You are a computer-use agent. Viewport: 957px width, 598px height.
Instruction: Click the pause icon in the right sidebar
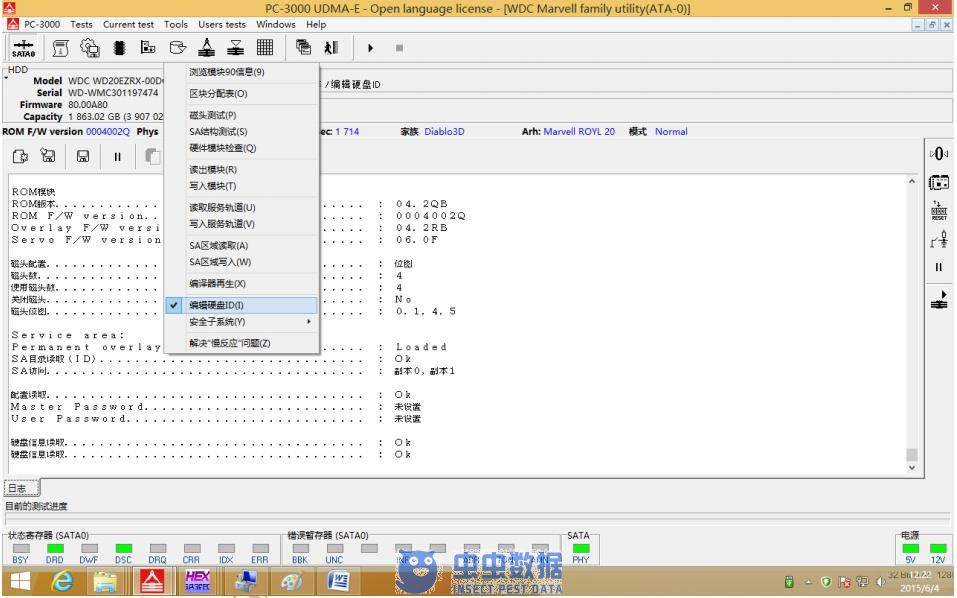click(x=939, y=267)
